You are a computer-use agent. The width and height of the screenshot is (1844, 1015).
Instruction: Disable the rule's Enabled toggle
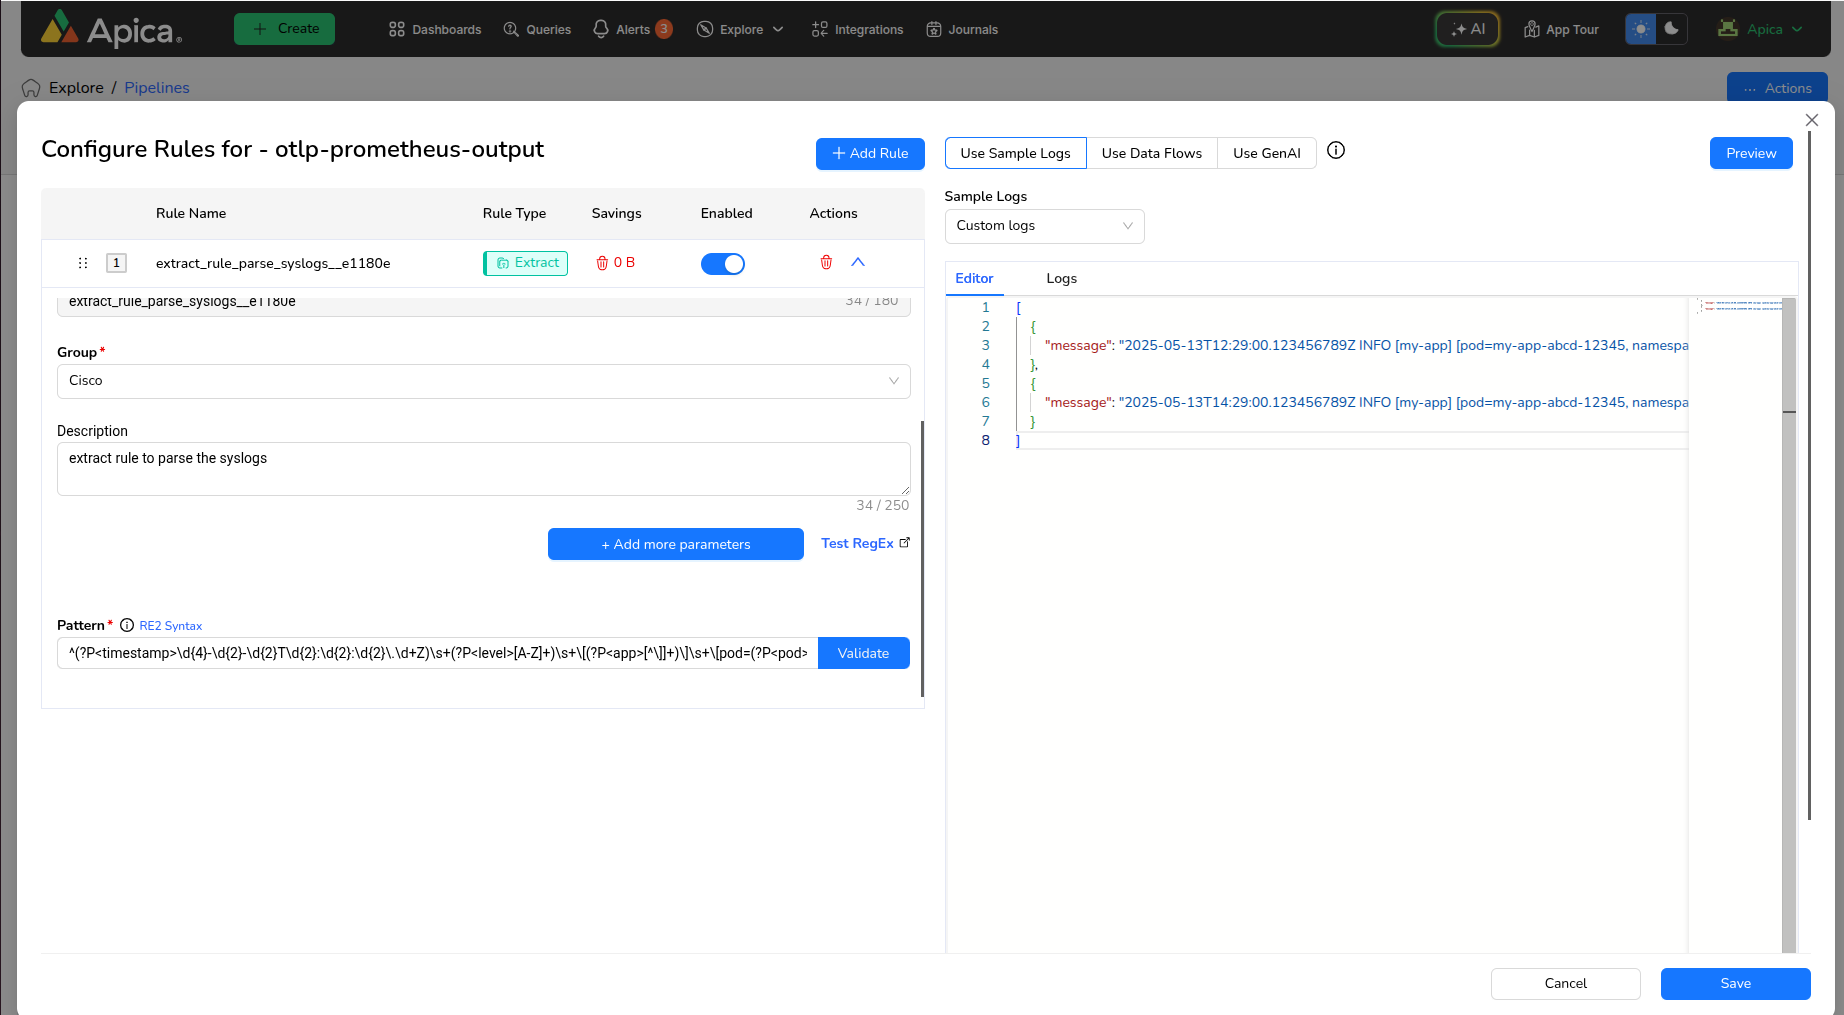[723, 264]
